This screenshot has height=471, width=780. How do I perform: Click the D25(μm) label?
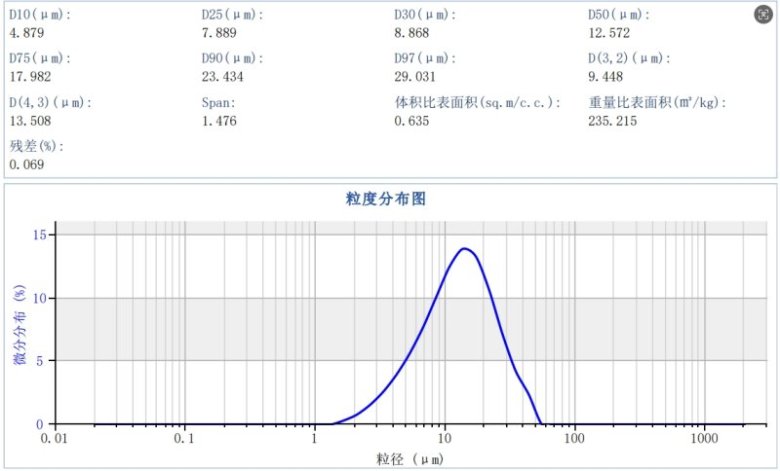coord(233,15)
